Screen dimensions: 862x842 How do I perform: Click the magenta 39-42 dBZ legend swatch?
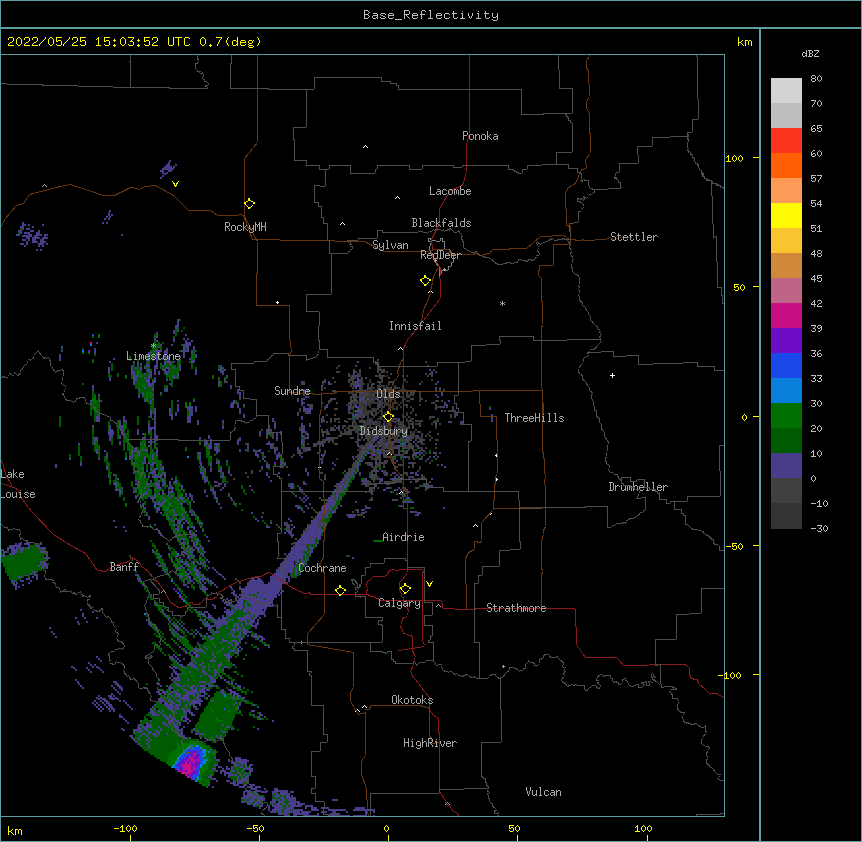pyautogui.click(x=786, y=315)
